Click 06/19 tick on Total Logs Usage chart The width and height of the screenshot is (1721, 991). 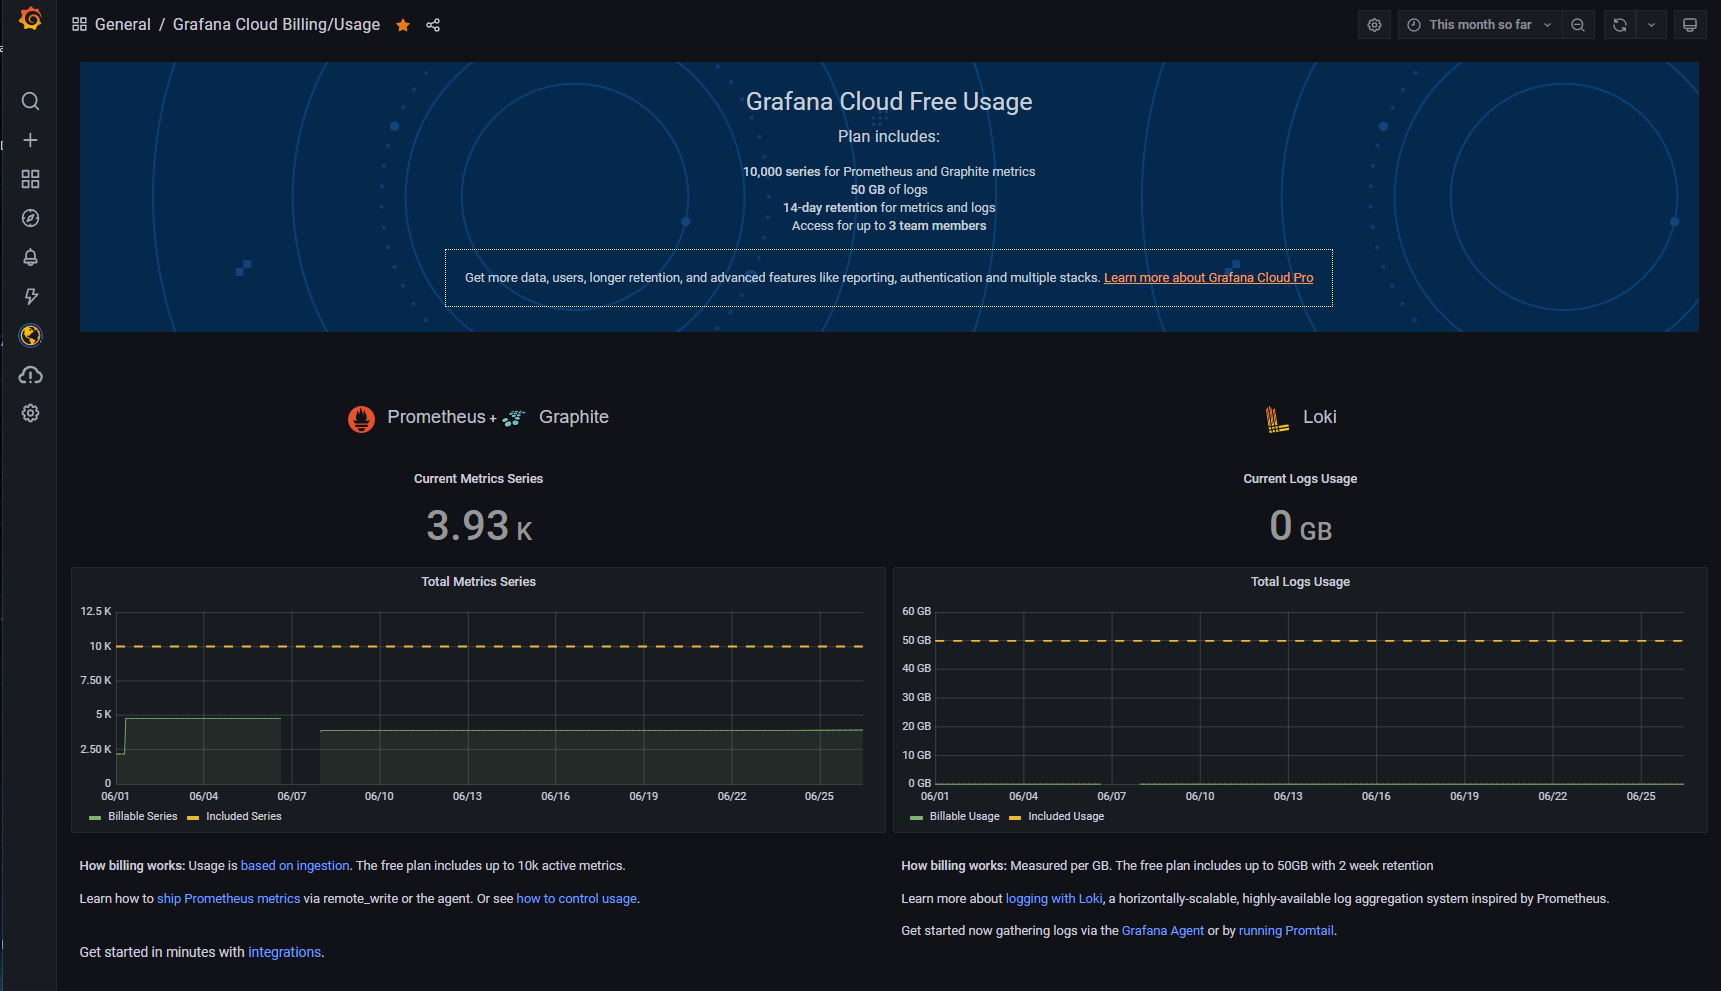tap(1464, 797)
